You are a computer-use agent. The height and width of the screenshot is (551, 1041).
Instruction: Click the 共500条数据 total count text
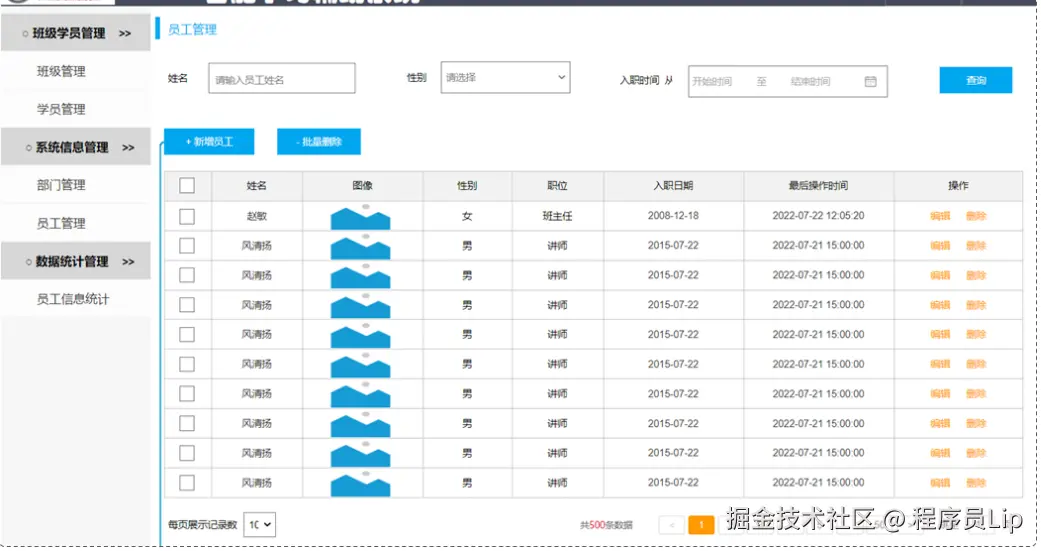click(606, 525)
